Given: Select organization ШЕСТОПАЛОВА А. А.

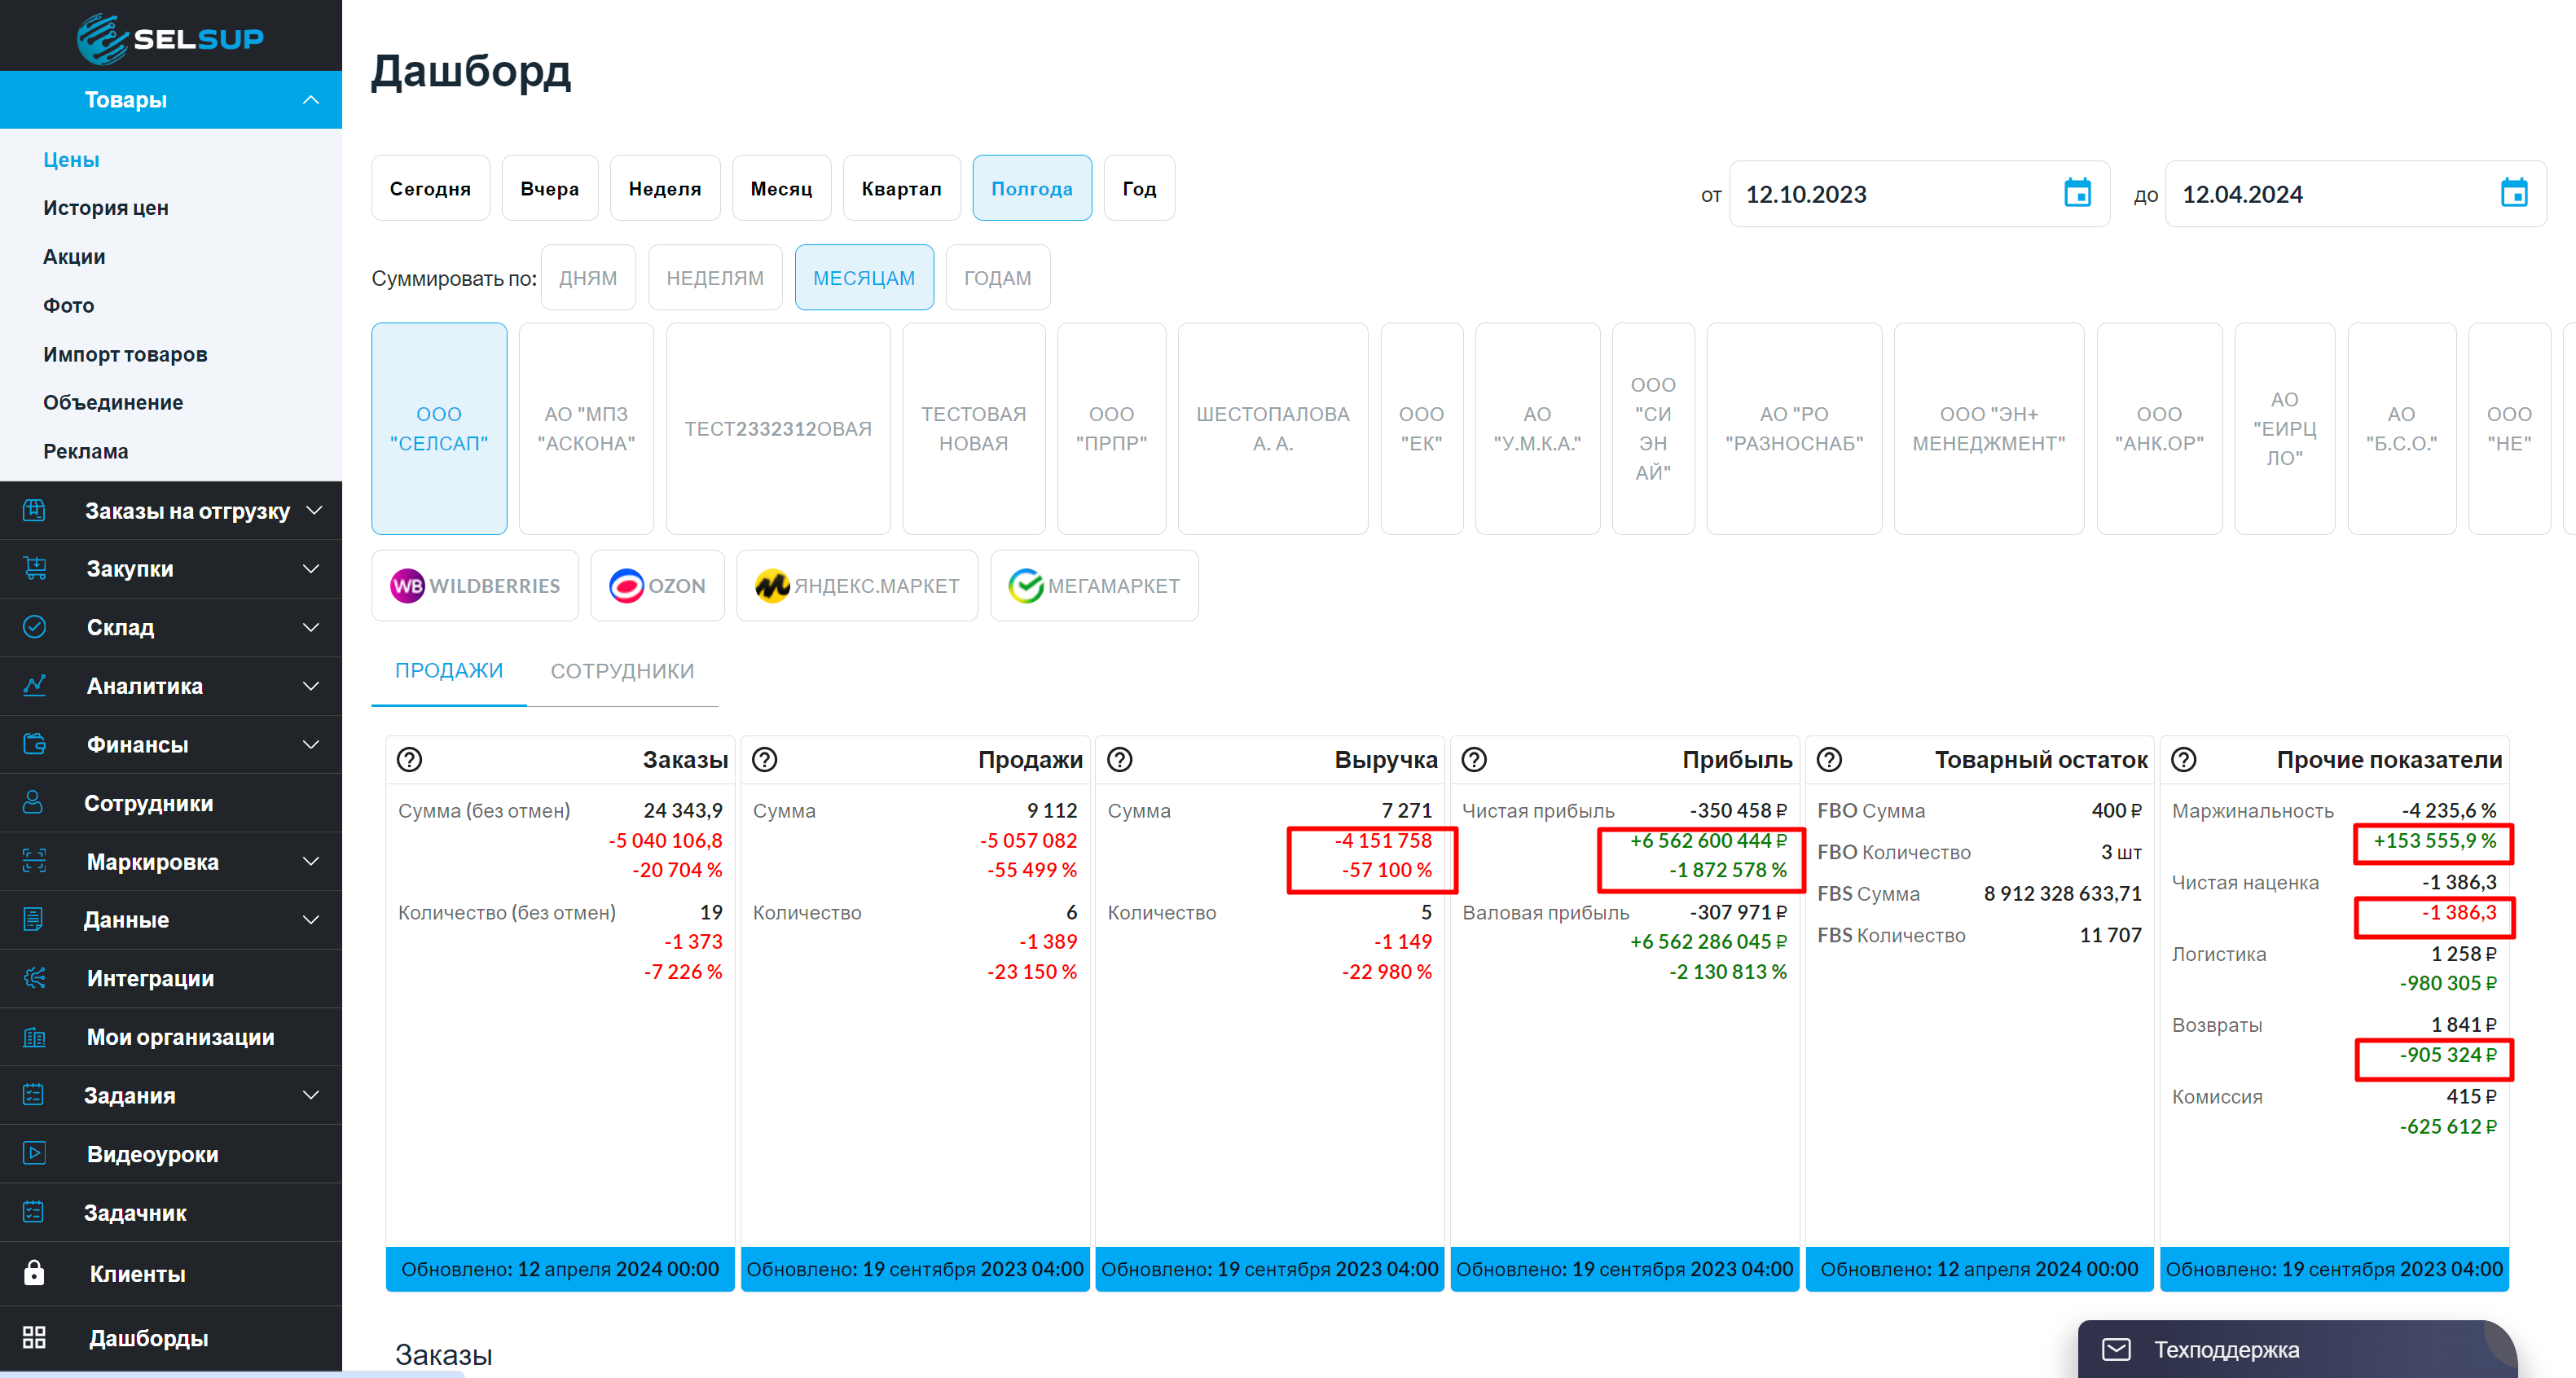Looking at the screenshot, I should point(1272,429).
